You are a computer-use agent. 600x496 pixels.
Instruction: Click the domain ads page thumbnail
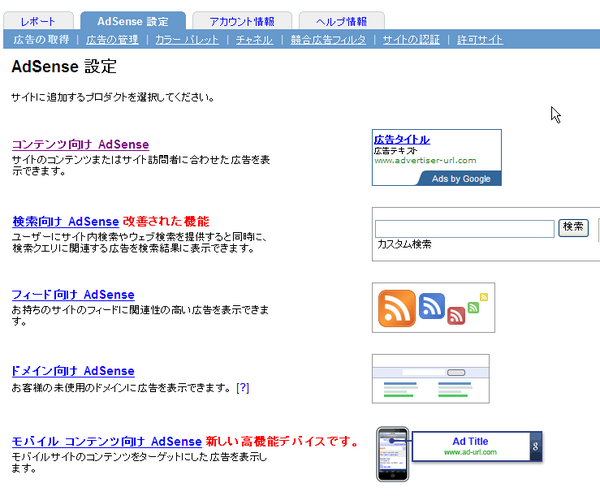(x=430, y=379)
